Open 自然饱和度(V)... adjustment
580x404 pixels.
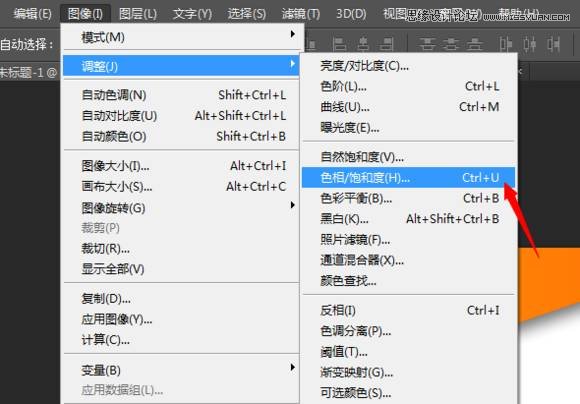[408, 157]
